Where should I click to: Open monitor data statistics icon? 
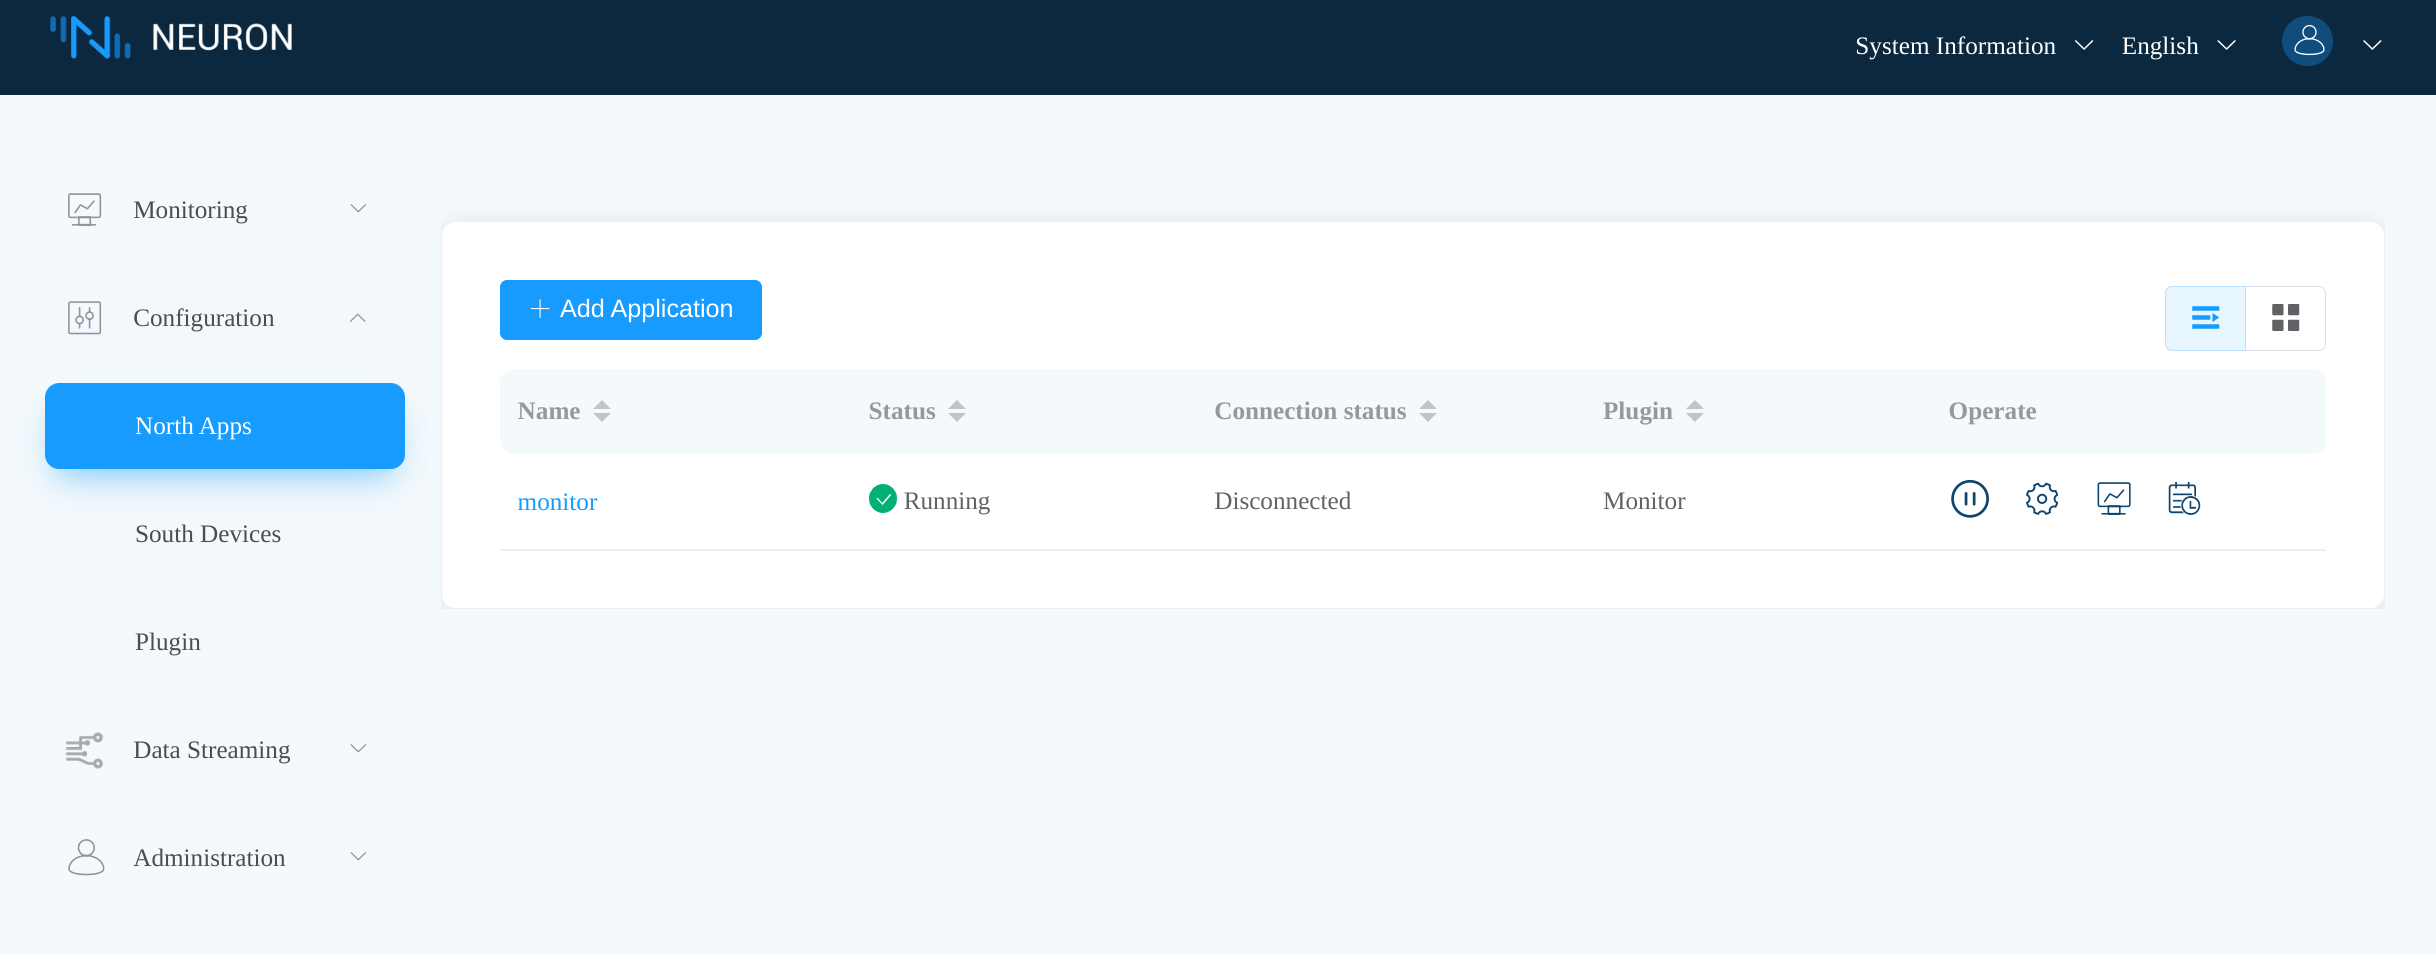point(2113,499)
